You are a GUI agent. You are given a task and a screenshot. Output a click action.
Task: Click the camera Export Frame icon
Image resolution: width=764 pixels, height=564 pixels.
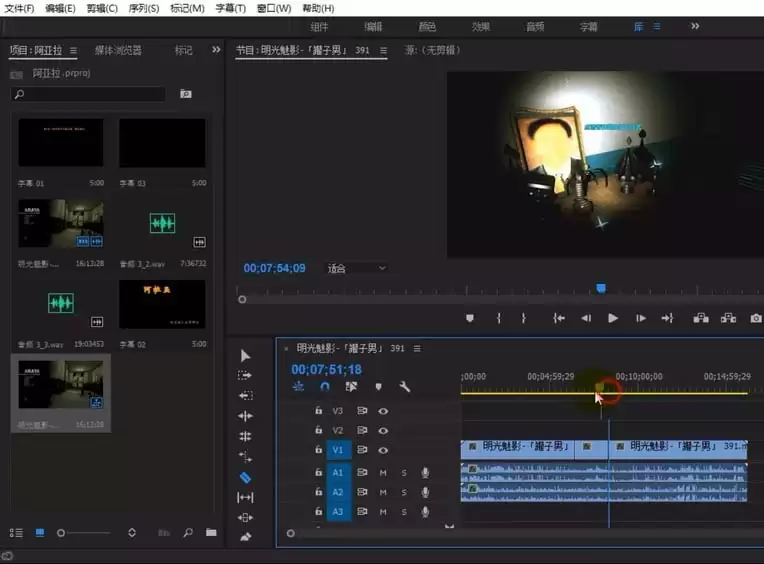pyautogui.click(x=756, y=318)
